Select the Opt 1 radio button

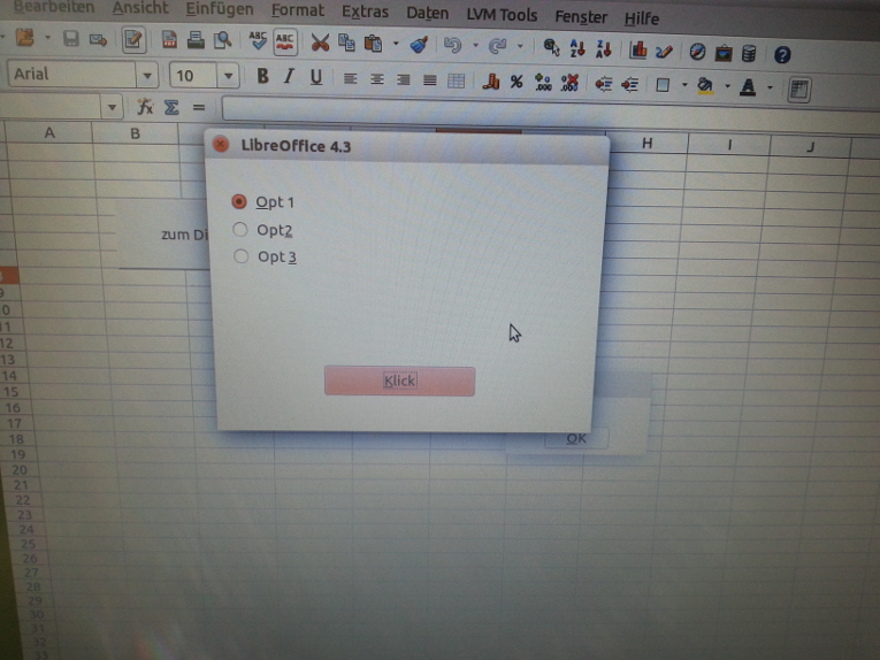[239, 201]
